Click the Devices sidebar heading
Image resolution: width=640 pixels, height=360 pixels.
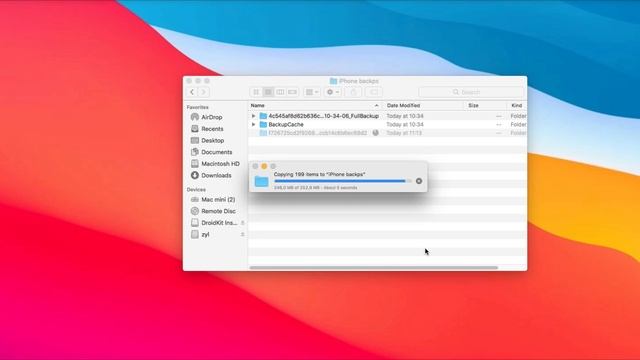(196, 189)
